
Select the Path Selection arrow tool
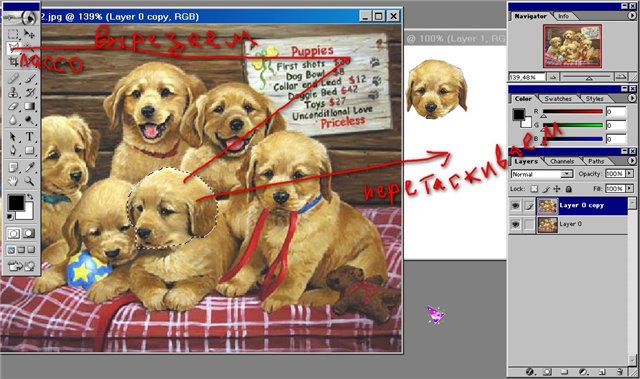coord(13,137)
